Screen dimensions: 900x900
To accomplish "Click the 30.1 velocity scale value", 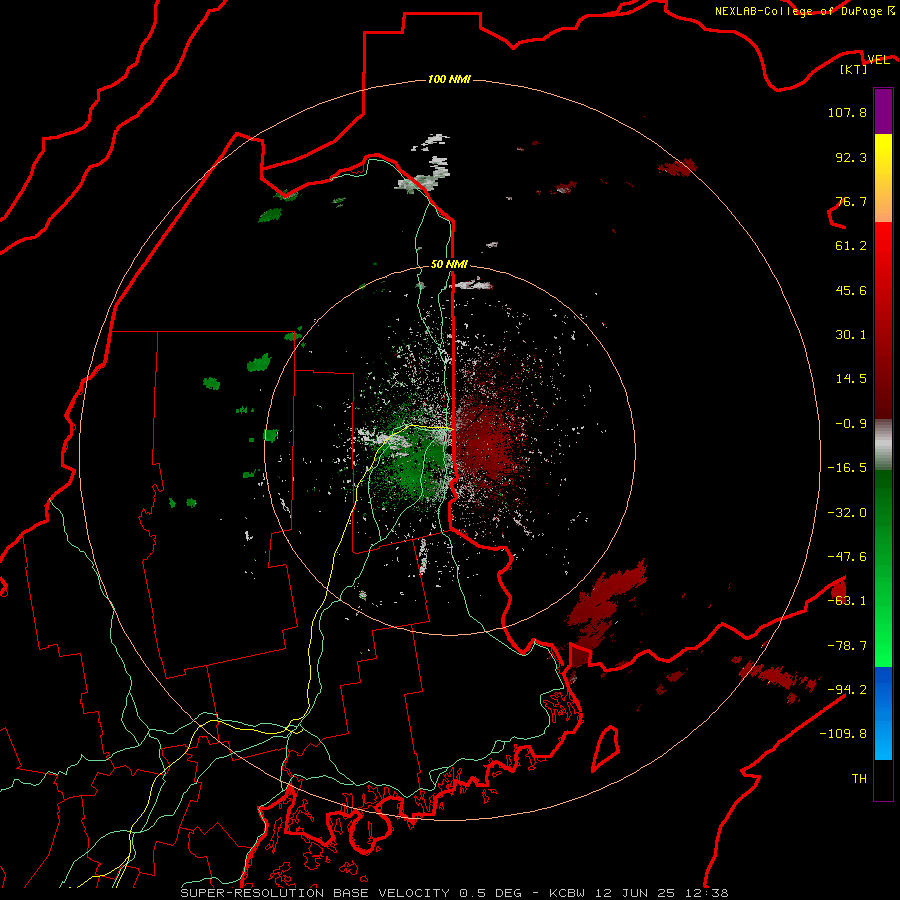I will coord(851,335).
